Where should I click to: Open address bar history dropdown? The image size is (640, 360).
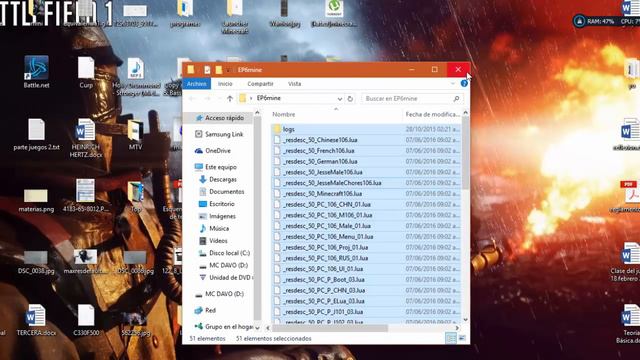tap(340, 98)
